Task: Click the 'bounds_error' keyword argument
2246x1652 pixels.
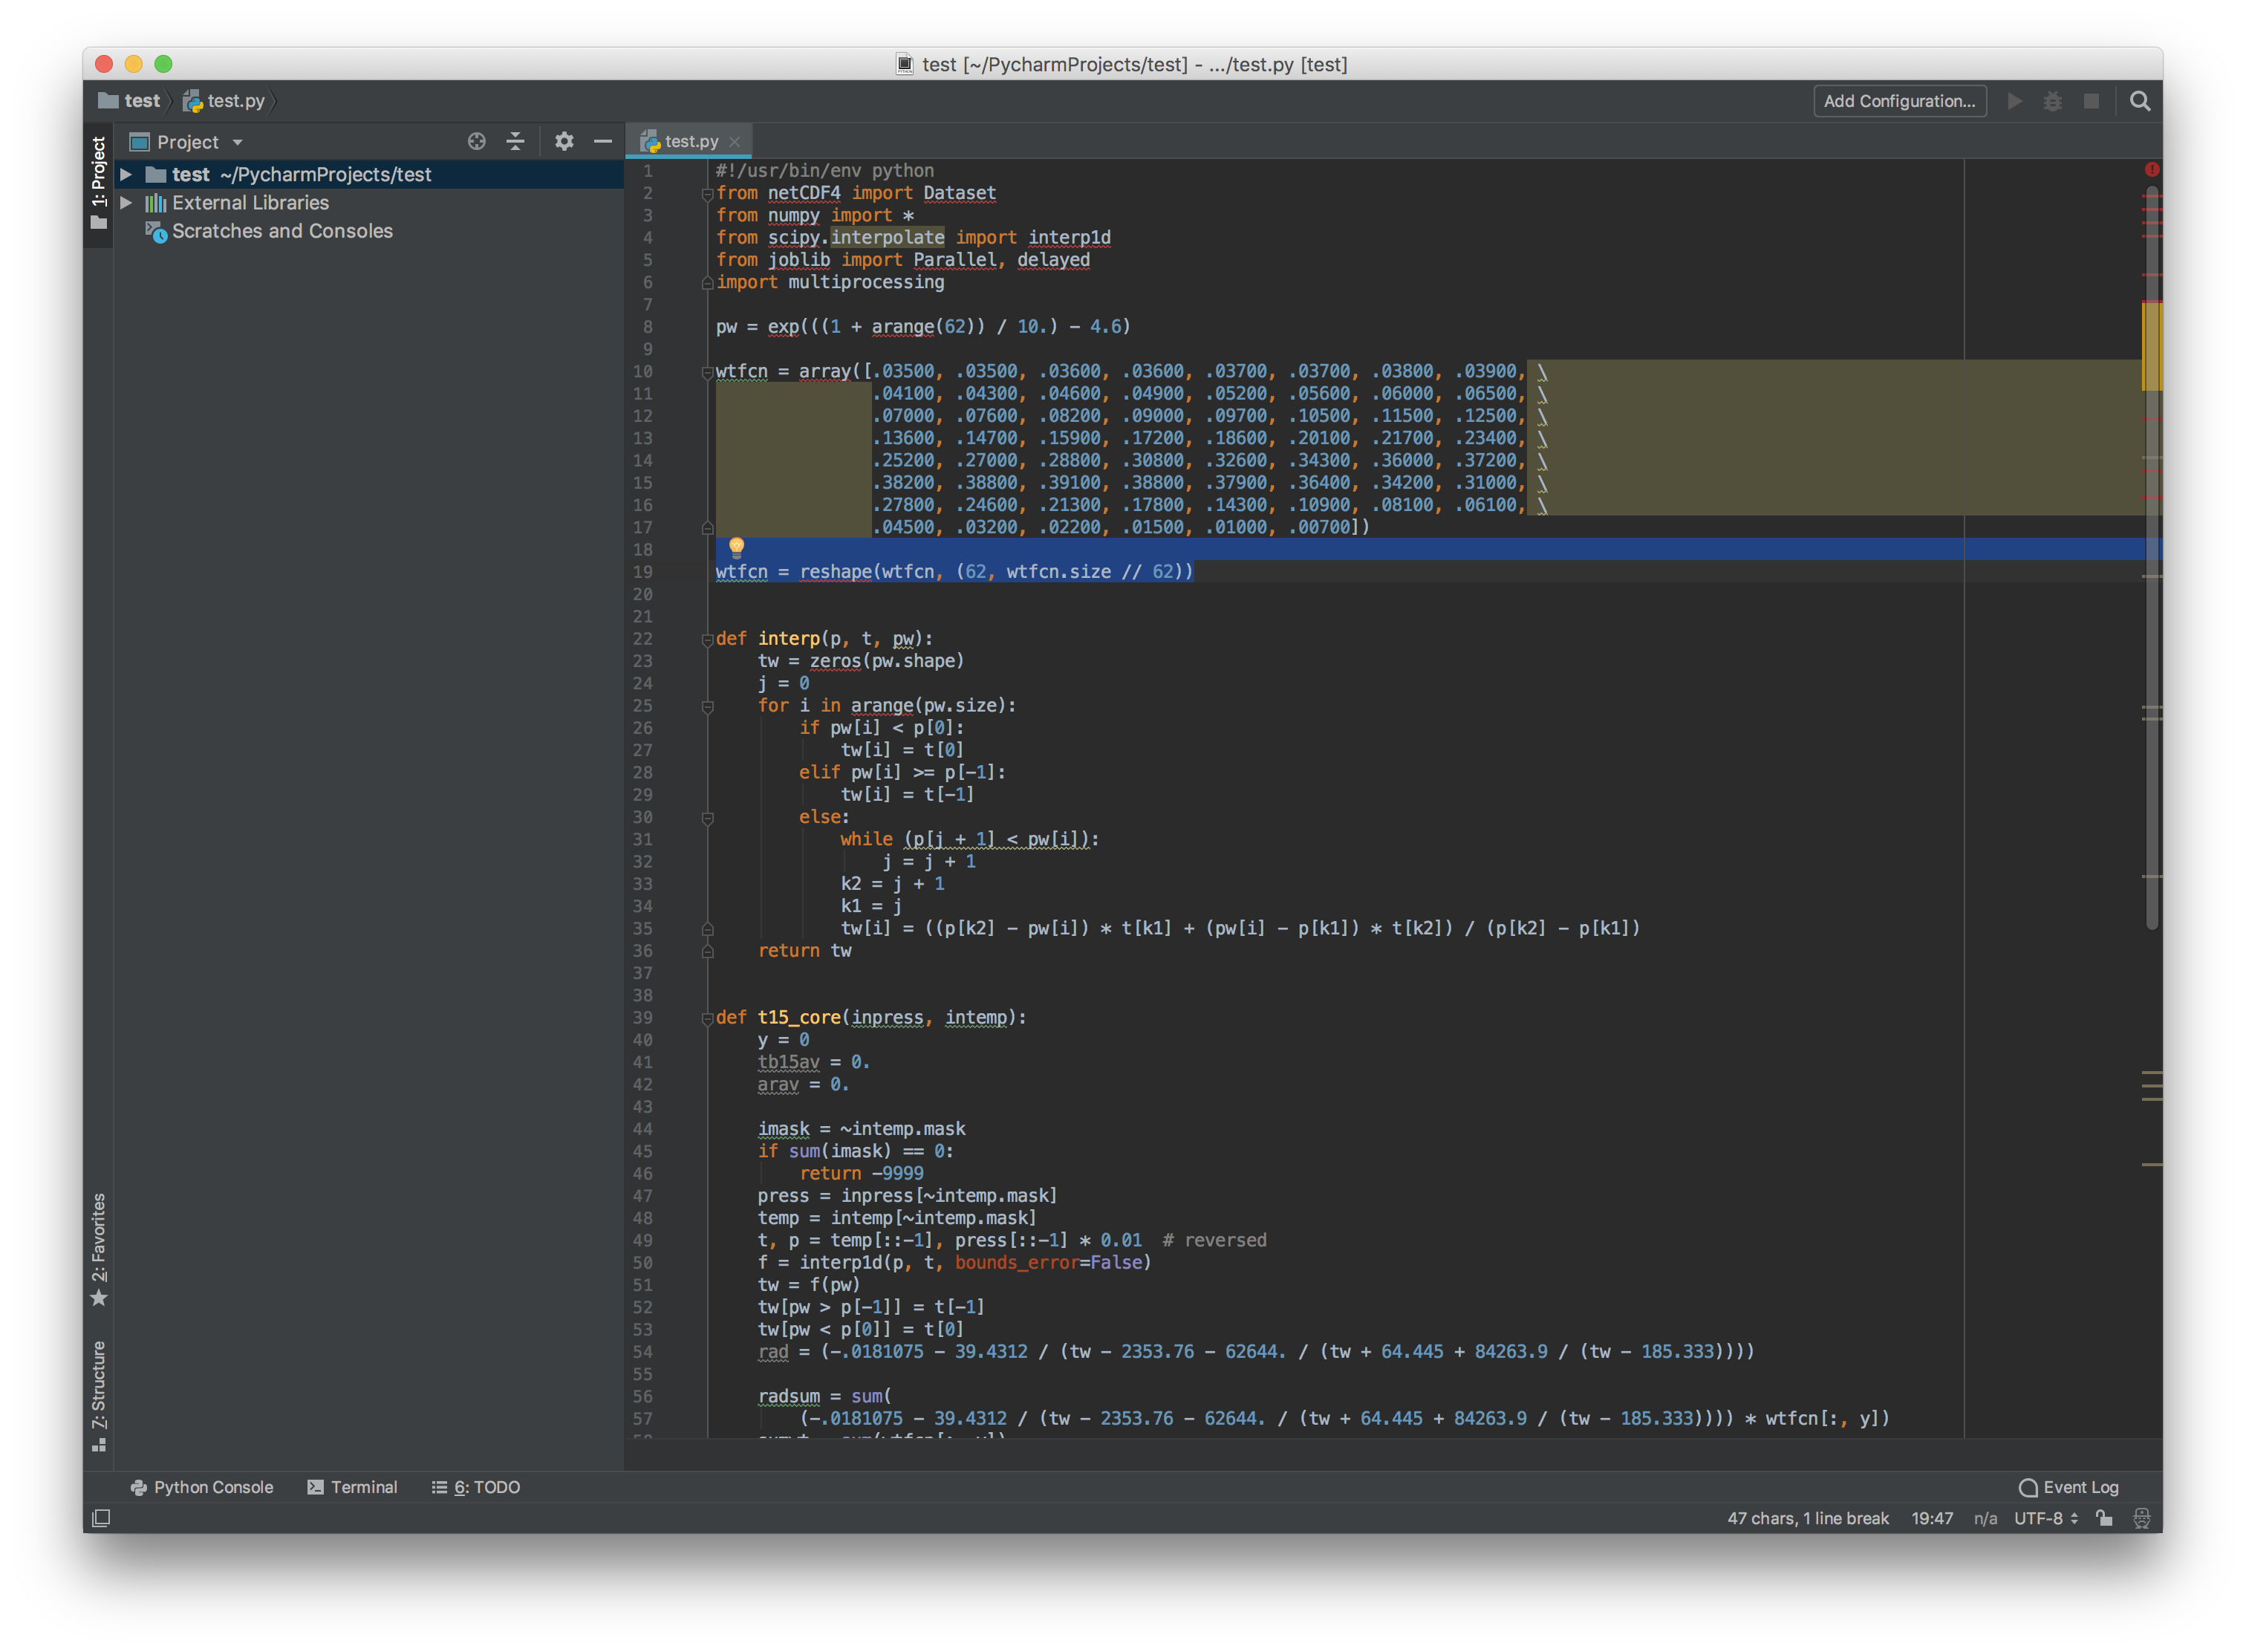Action: click(x=1016, y=1262)
